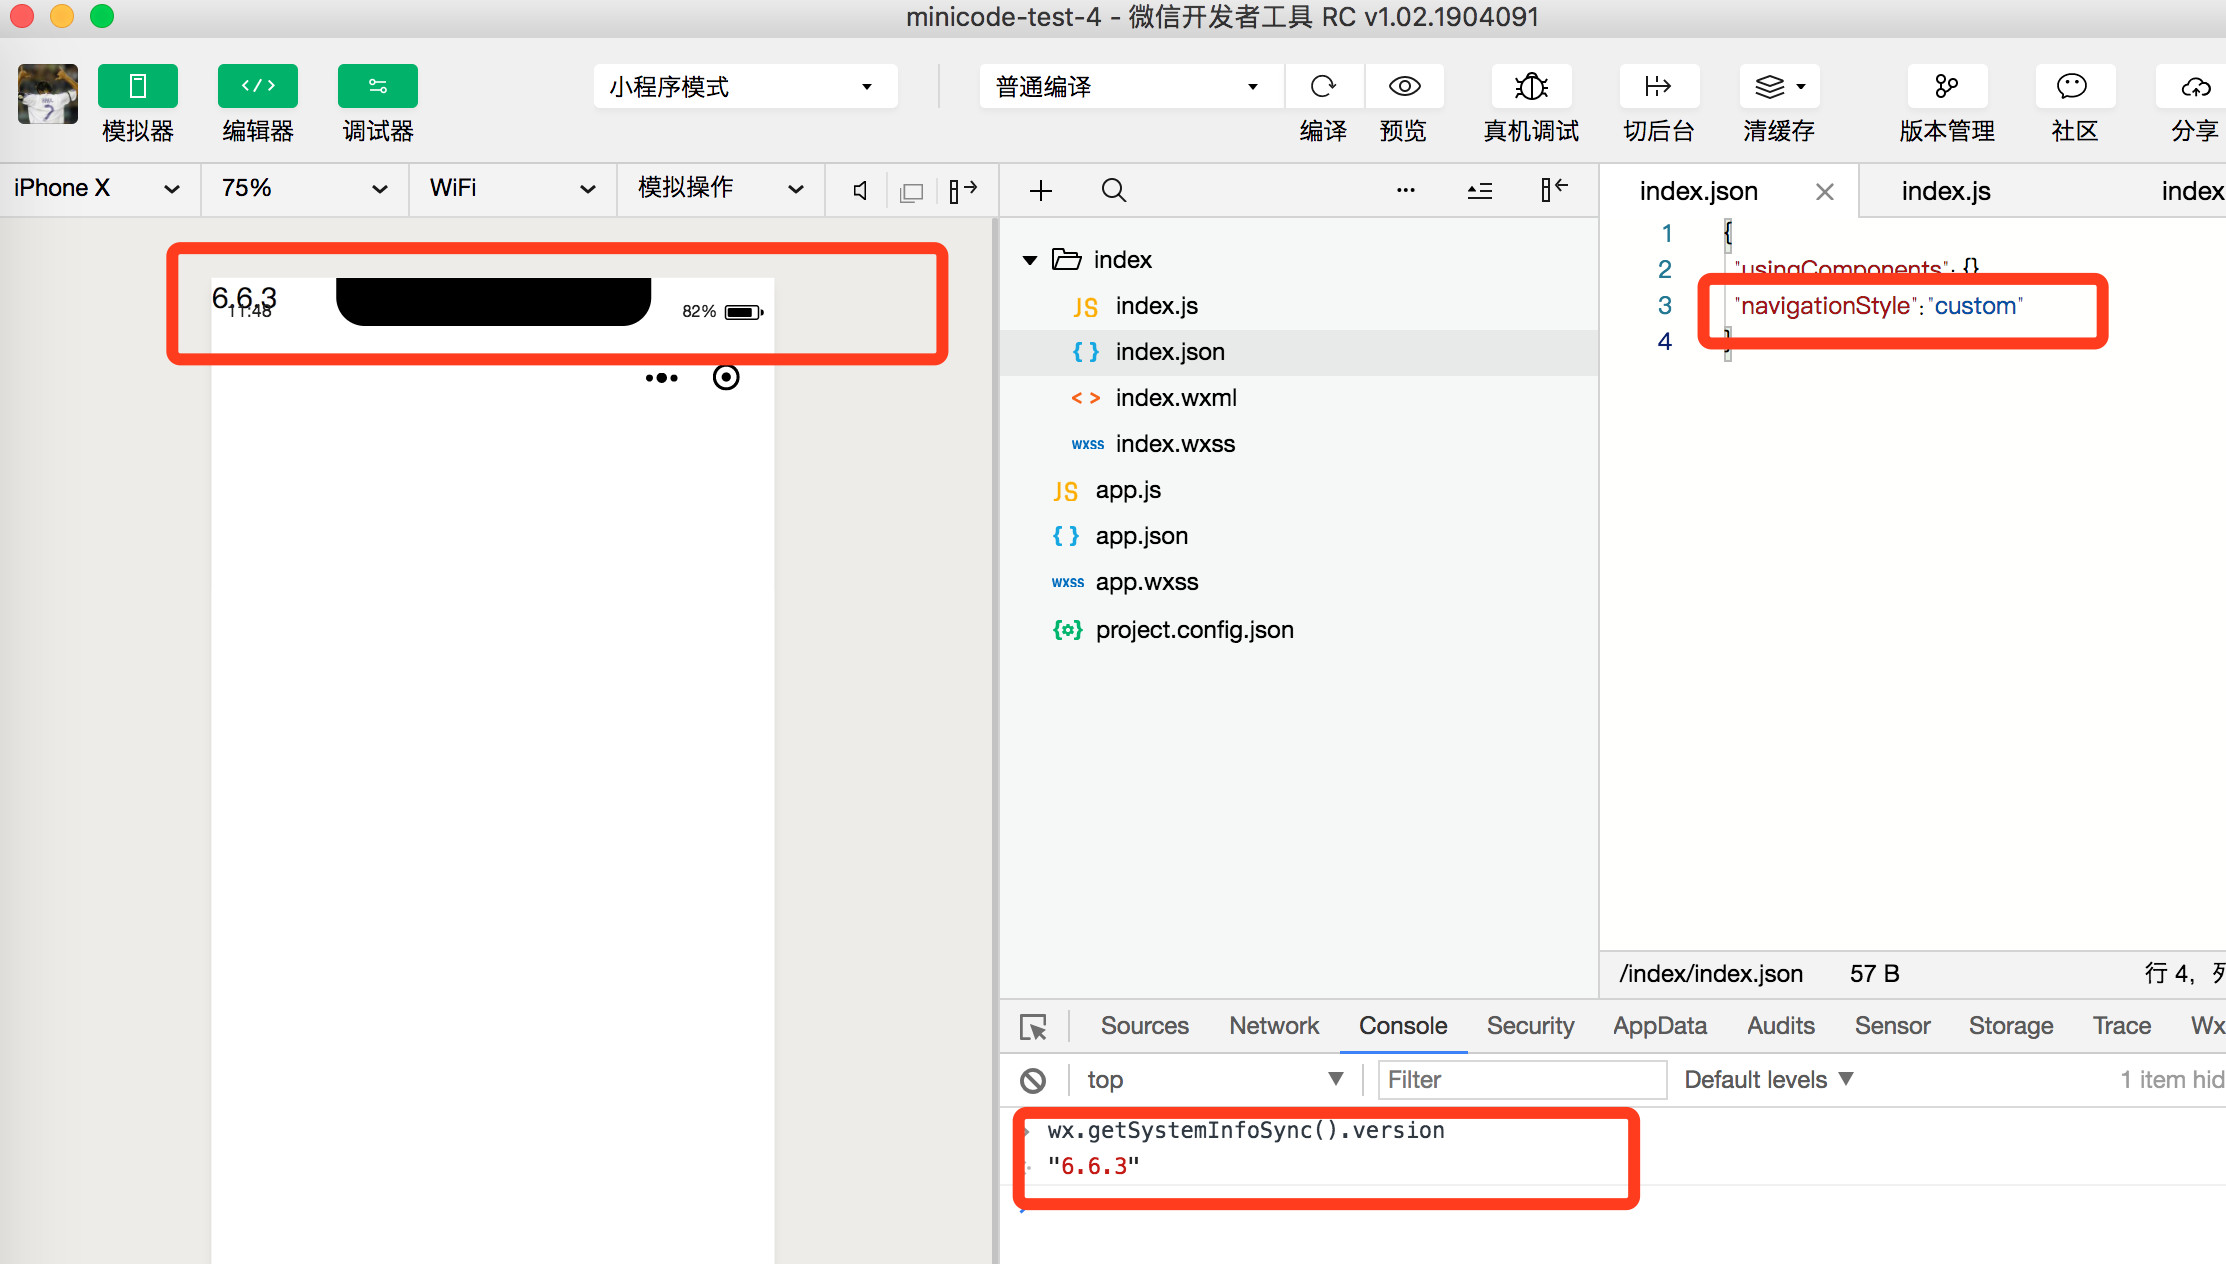Open the 模拟操作 simulate actions dropdown
The height and width of the screenshot is (1264, 2226).
click(x=720, y=188)
